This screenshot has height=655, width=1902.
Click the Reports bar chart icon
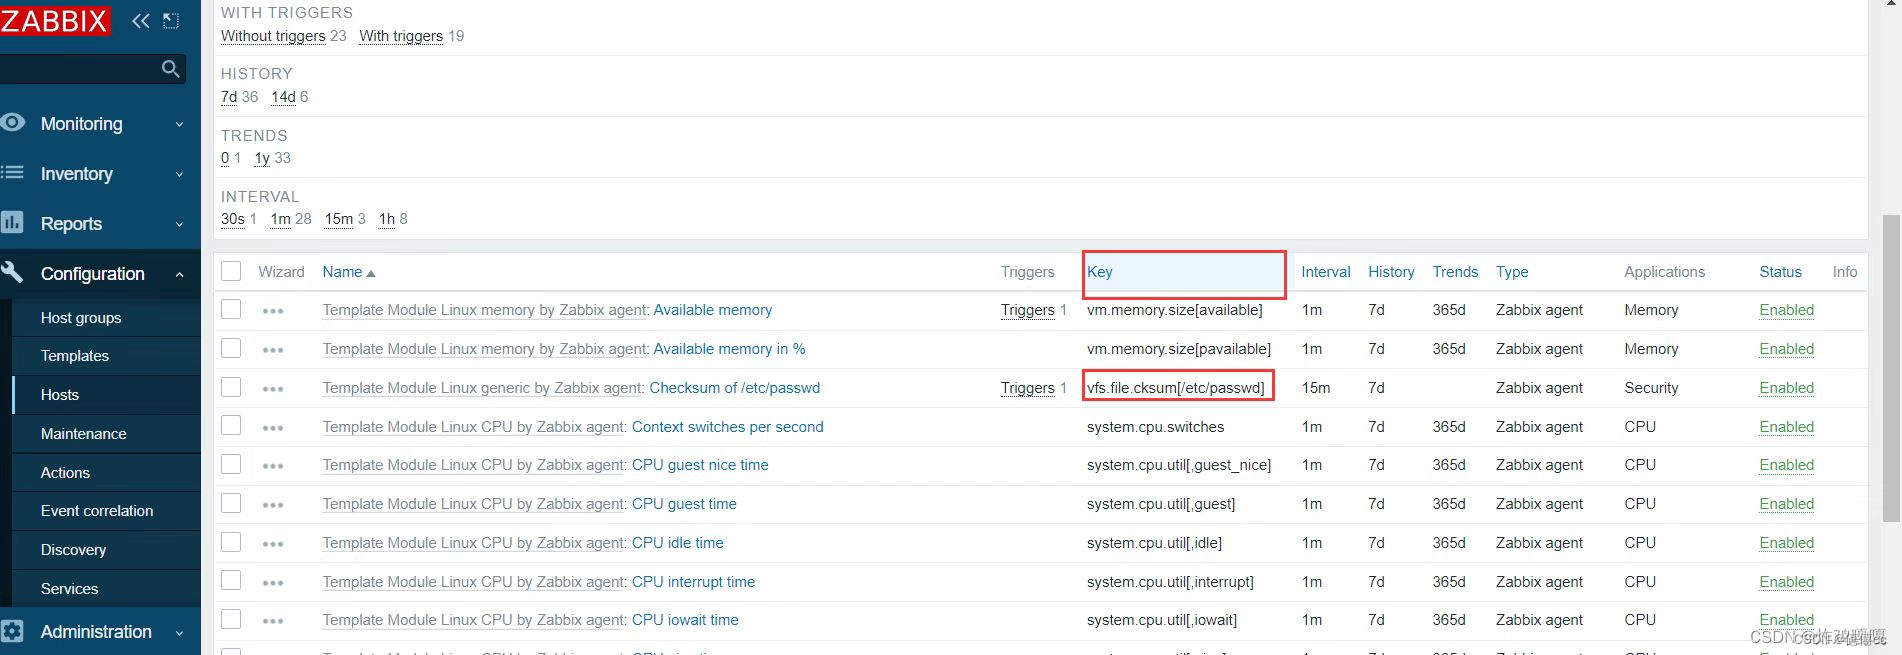[x=13, y=222]
